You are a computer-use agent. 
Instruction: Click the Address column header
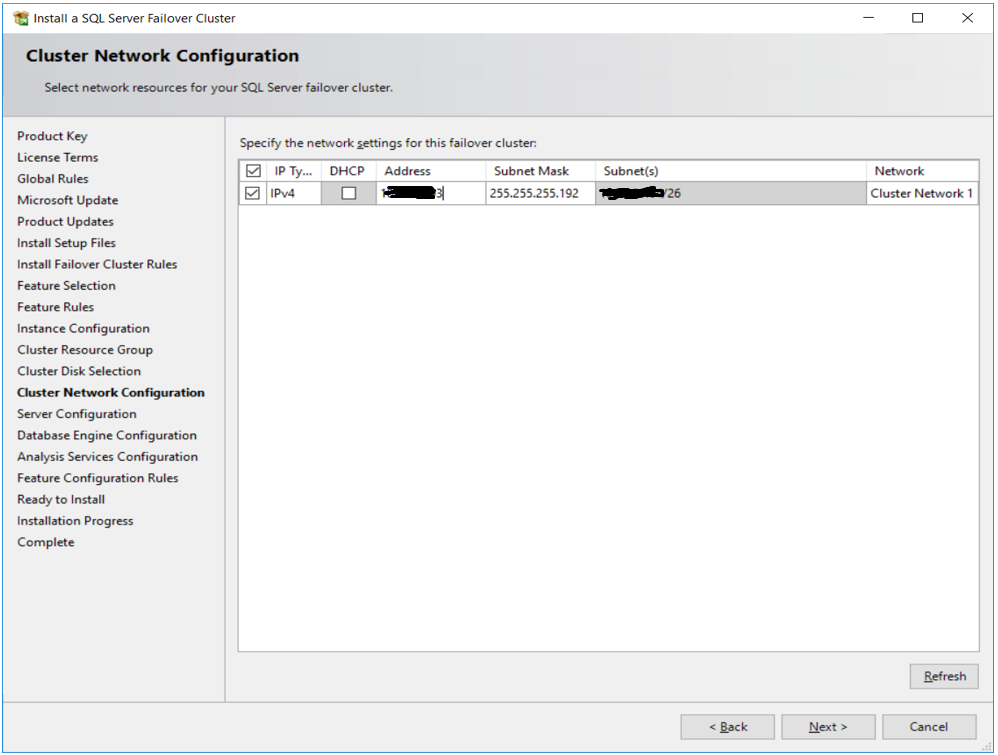[431, 171]
